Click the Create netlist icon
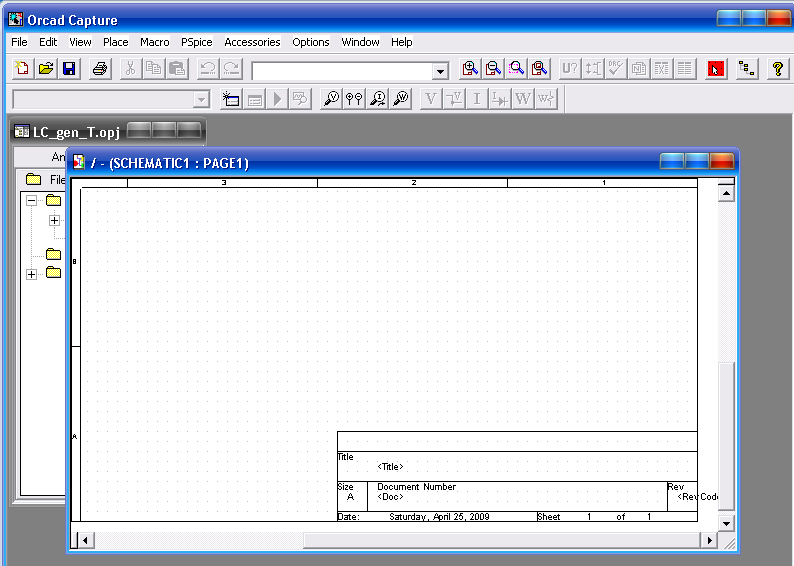Screen dimensions: 794x566 click(x=639, y=68)
